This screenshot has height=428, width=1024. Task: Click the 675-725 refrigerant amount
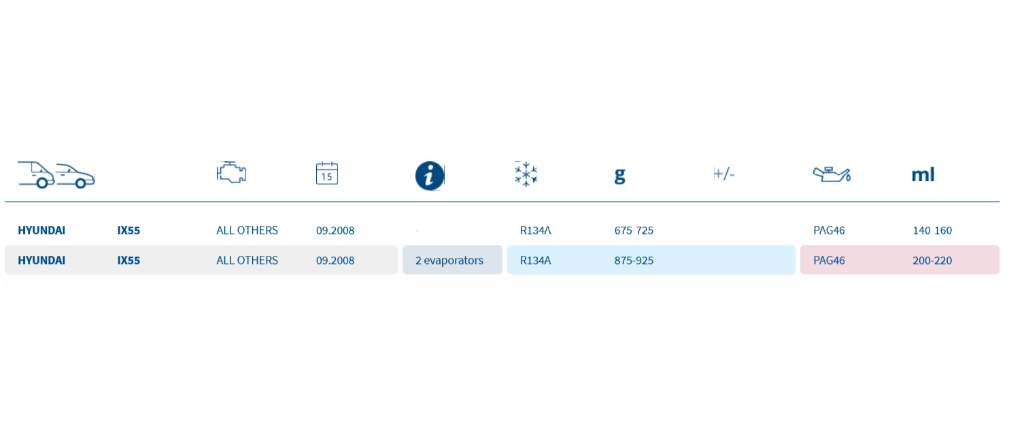pos(633,230)
